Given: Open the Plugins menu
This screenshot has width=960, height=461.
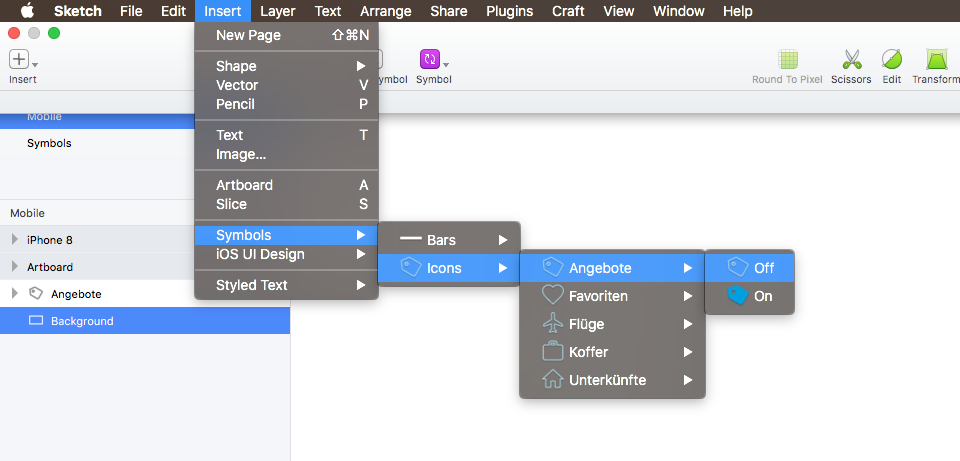Looking at the screenshot, I should pos(509,11).
